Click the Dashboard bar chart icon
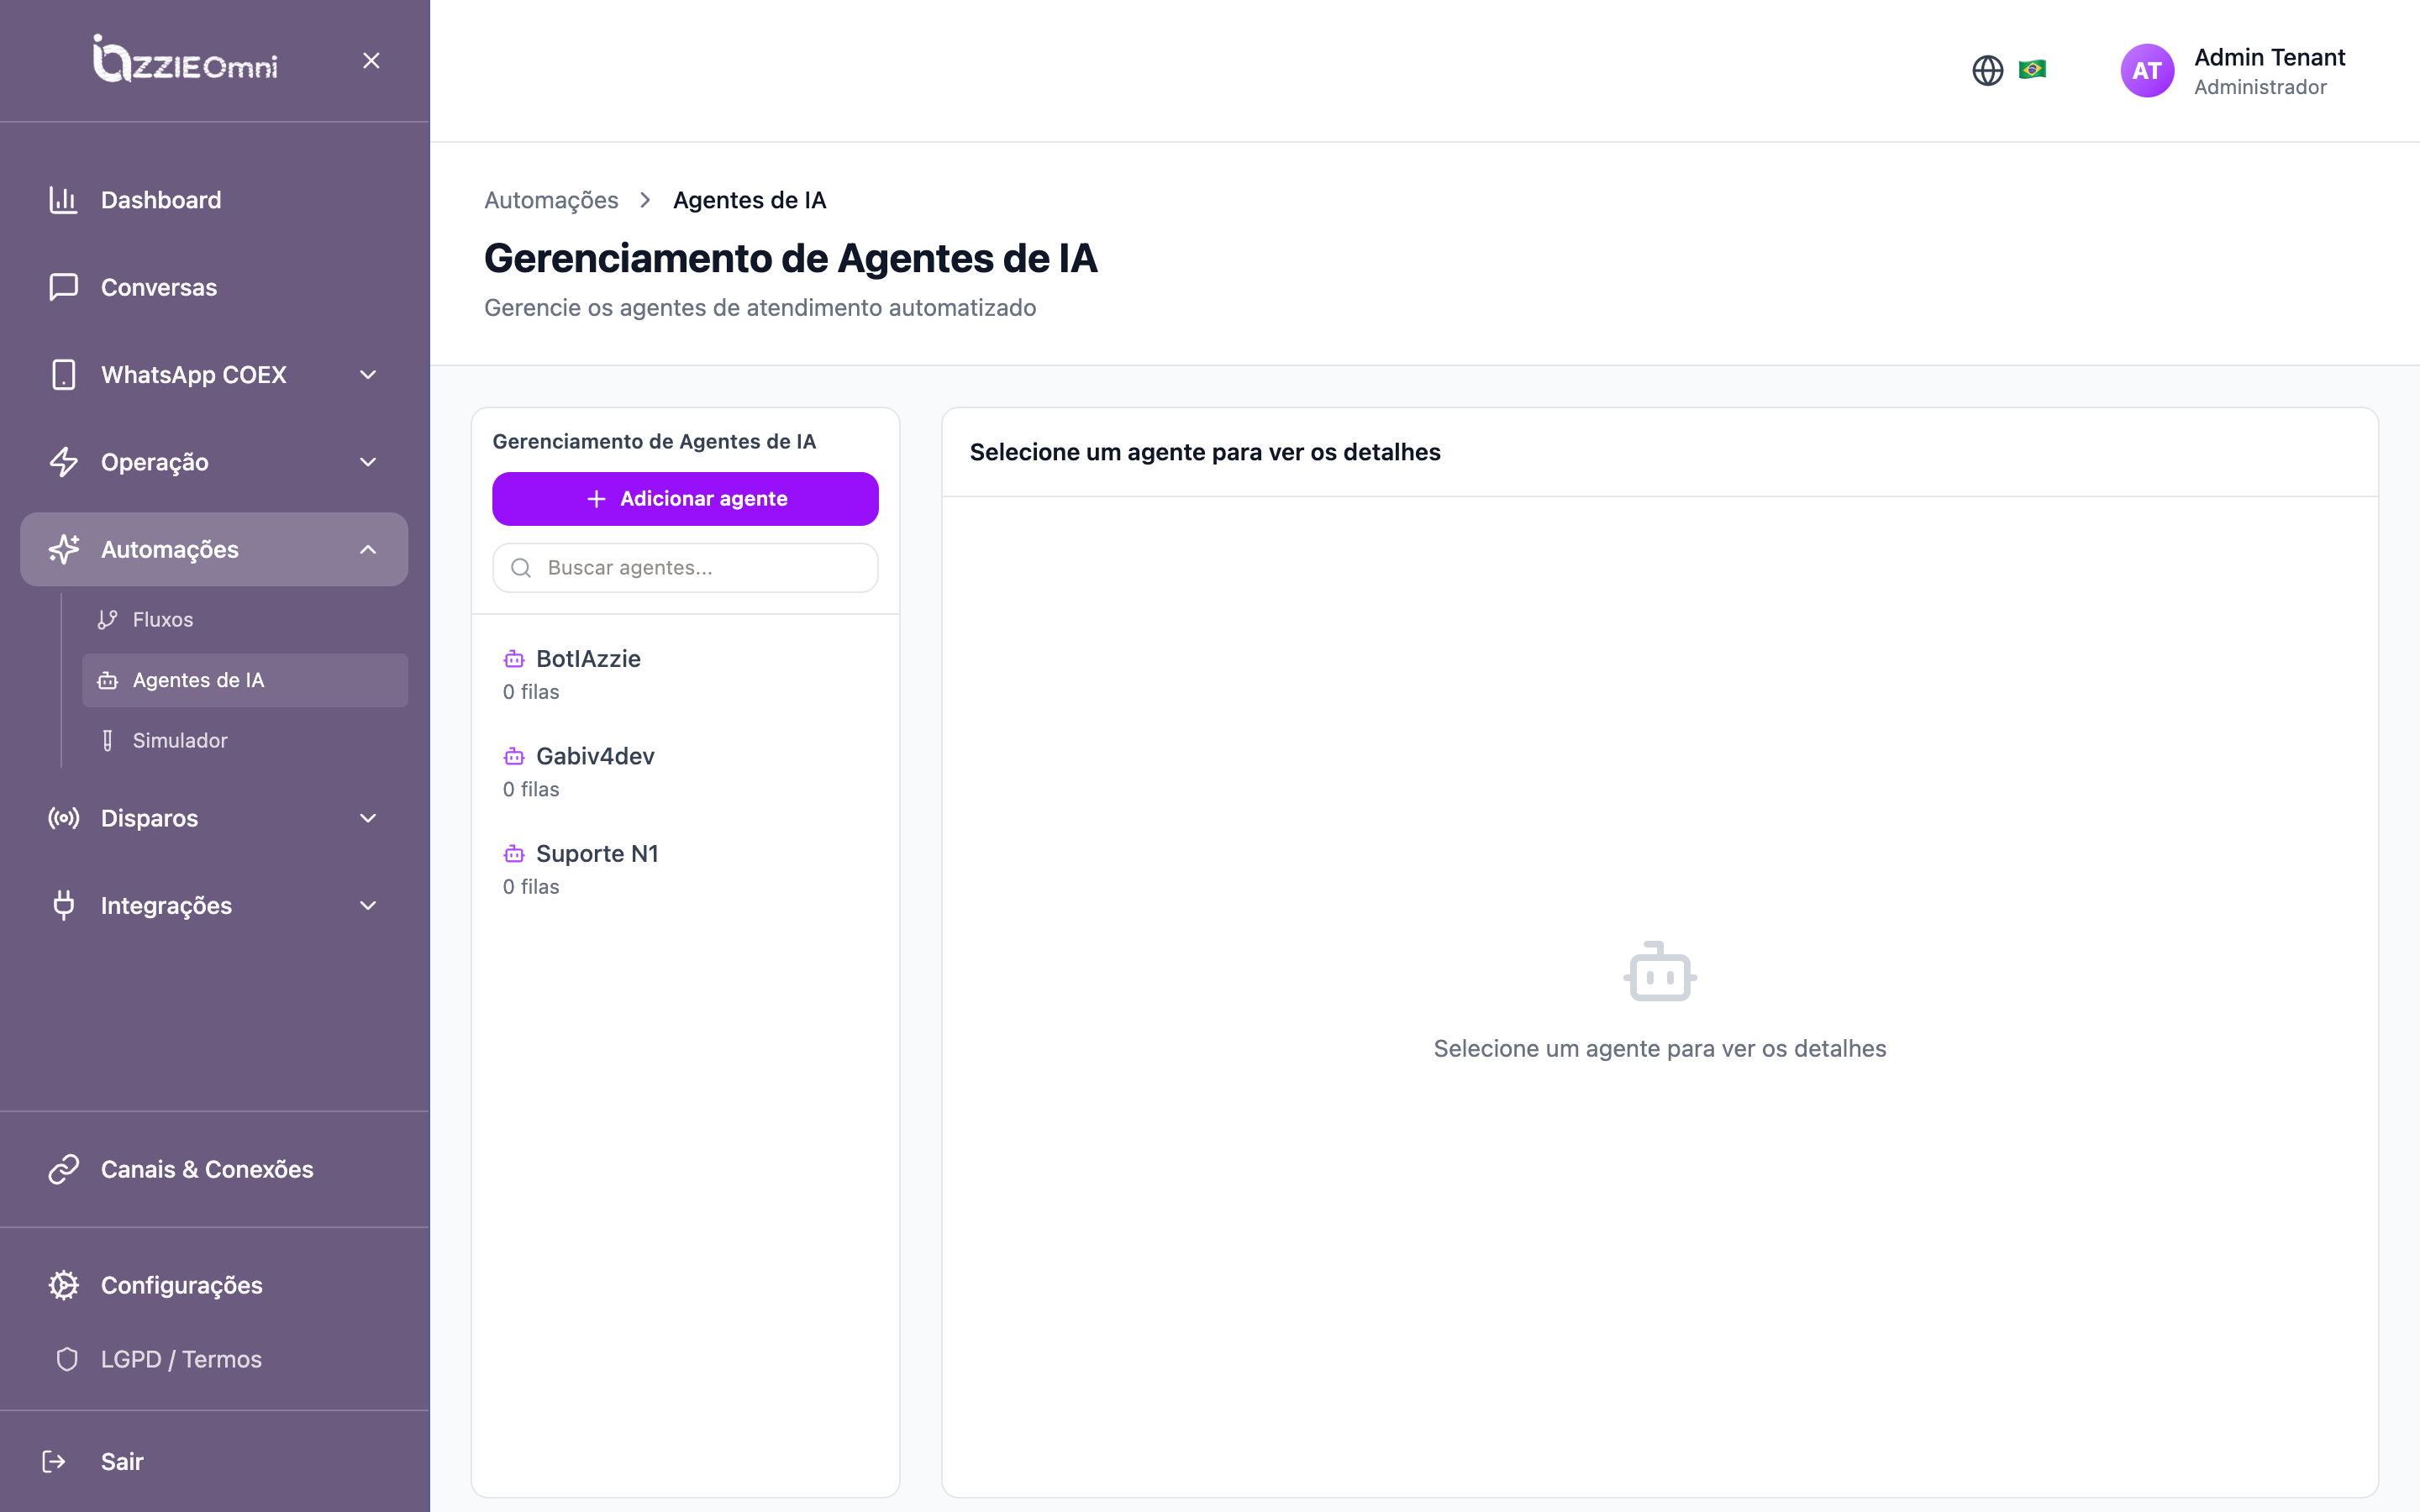 click(x=63, y=200)
